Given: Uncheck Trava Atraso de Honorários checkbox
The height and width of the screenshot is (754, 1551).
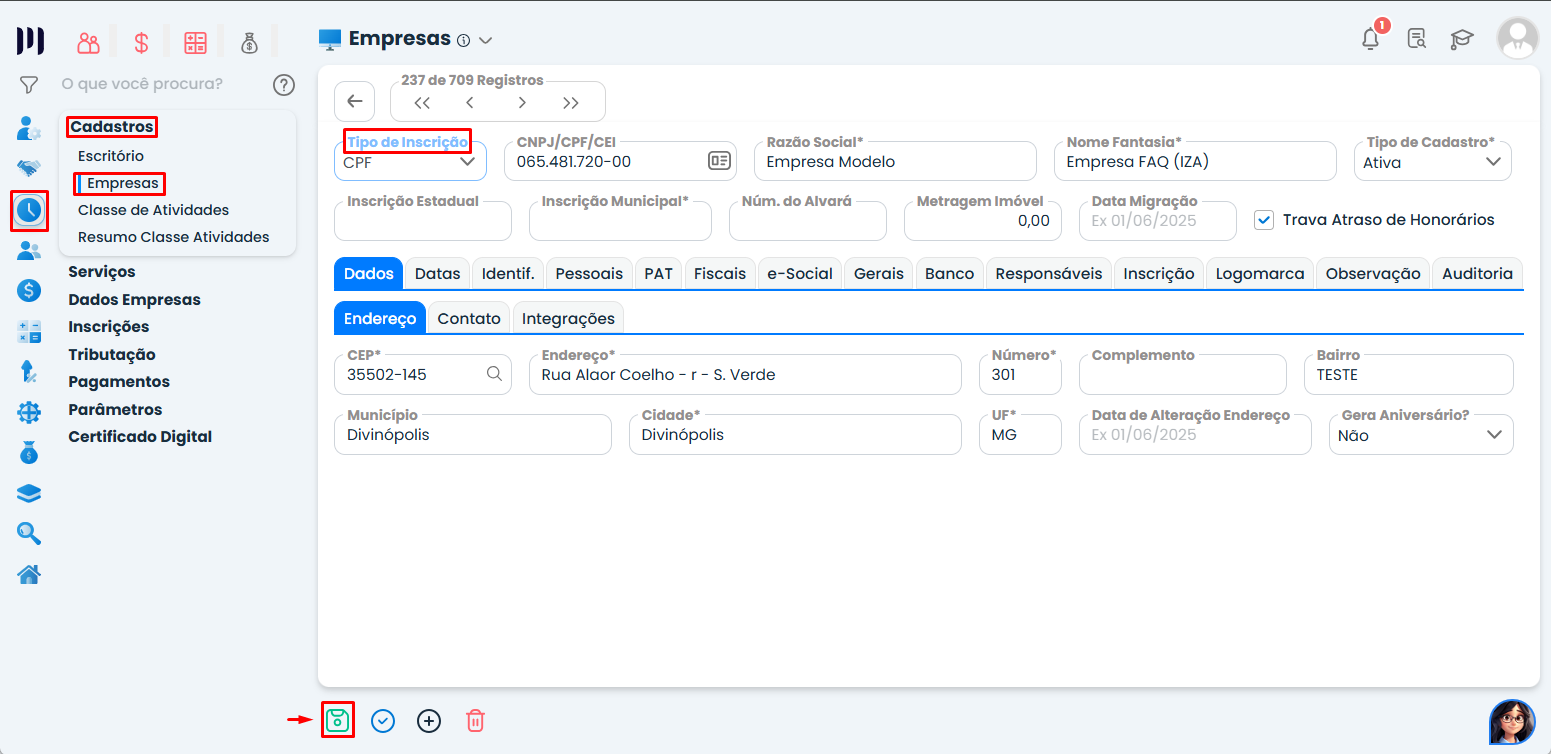Looking at the screenshot, I should point(1264,220).
